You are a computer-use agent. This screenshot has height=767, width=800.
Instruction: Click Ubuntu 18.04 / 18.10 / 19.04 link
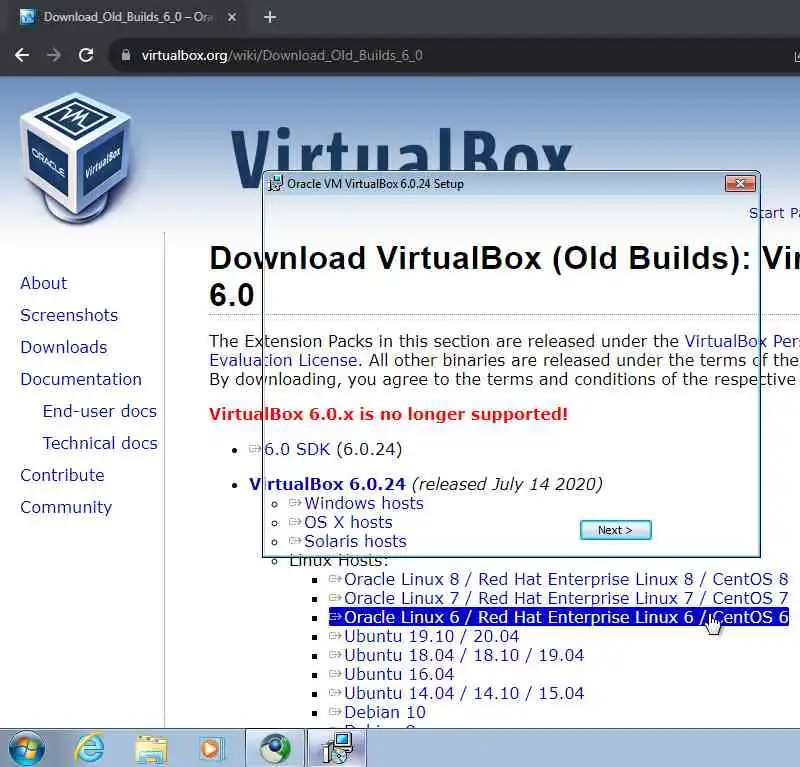coord(464,655)
